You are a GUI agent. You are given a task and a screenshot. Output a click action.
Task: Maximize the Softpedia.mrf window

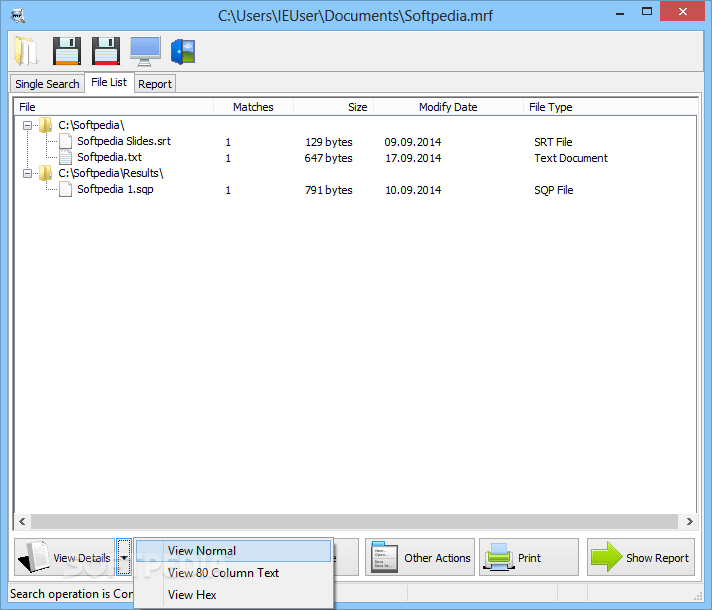[x=647, y=12]
